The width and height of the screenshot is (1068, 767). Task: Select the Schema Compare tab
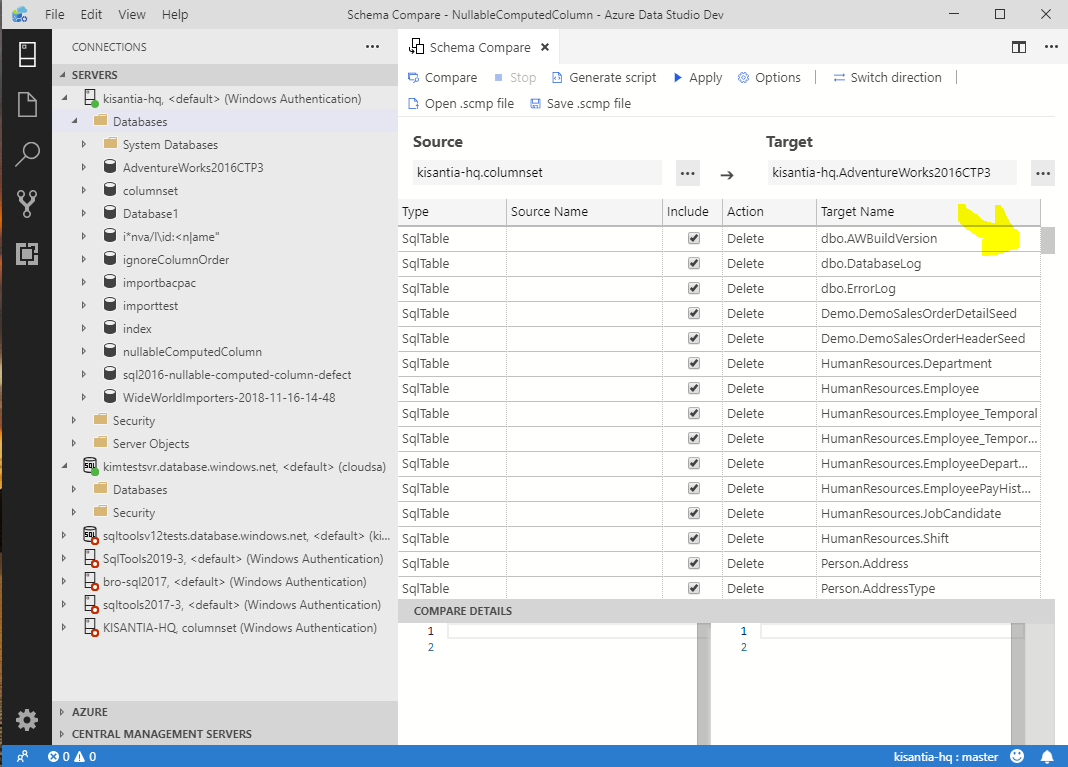[478, 46]
